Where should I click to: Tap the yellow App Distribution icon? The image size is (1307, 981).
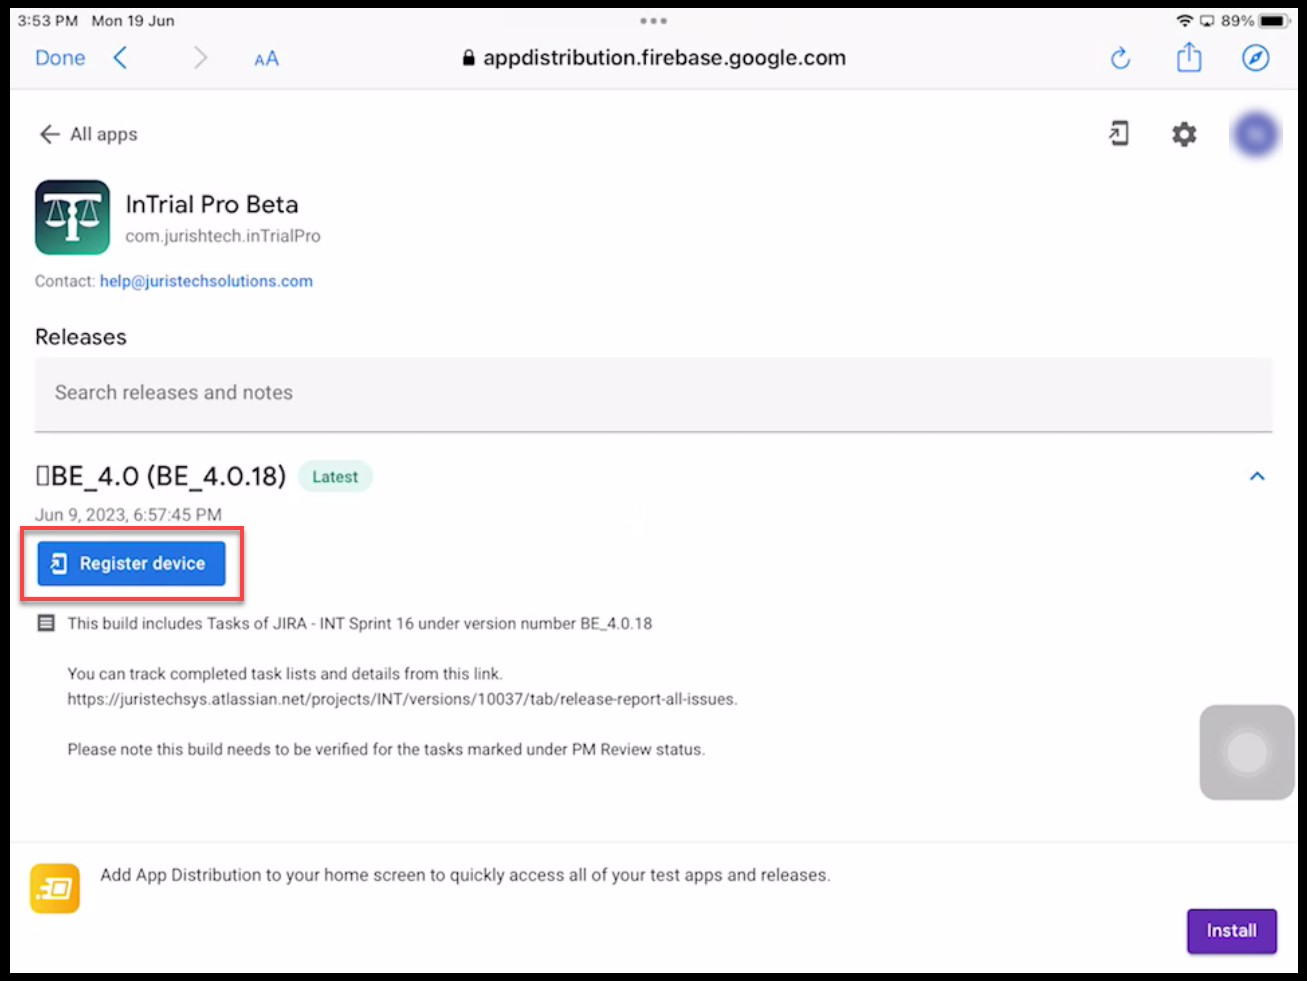point(55,888)
